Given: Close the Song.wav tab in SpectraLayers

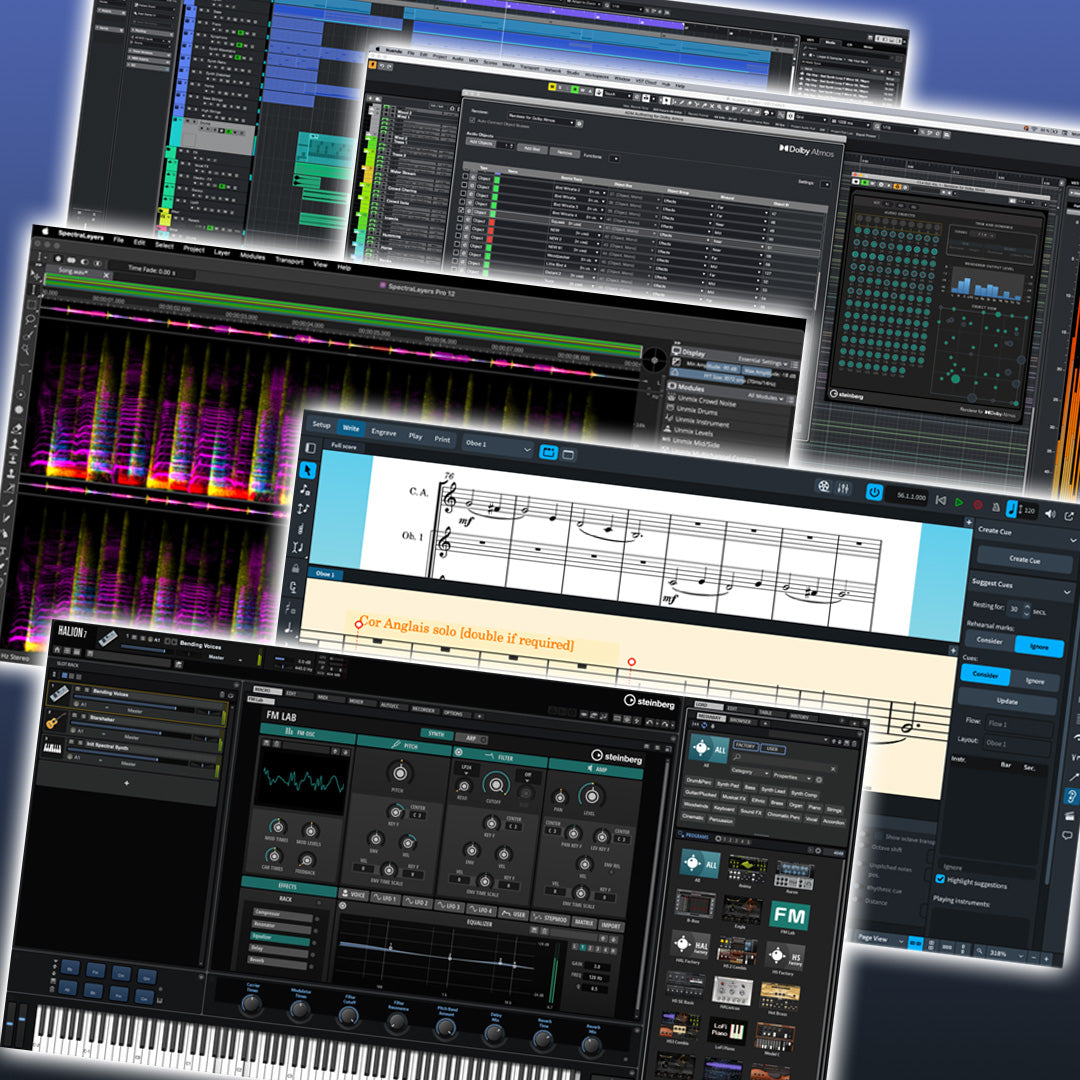Looking at the screenshot, I should (x=107, y=275).
